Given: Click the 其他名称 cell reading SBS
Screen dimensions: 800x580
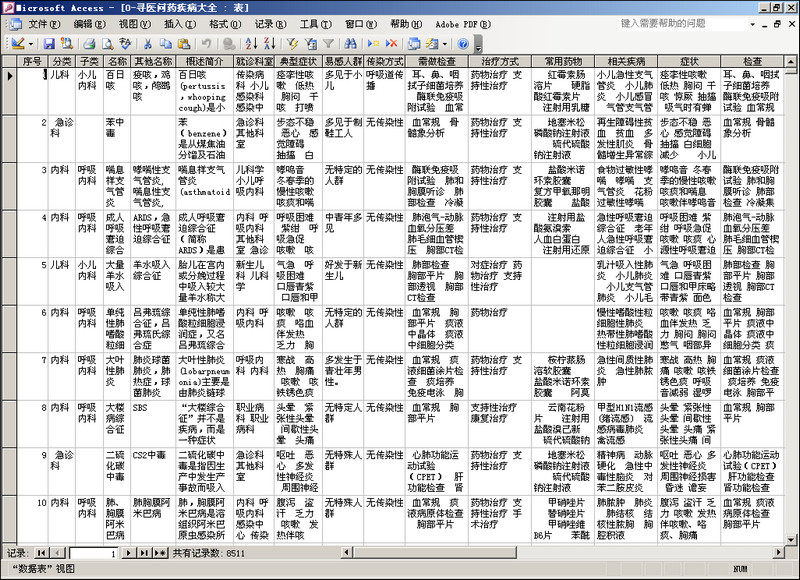Looking at the screenshot, I should point(153,424).
